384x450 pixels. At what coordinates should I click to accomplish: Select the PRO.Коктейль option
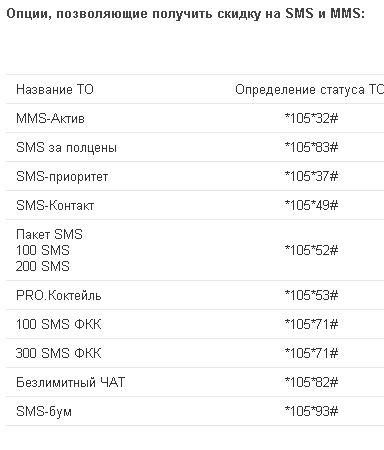pyautogui.click(x=59, y=295)
